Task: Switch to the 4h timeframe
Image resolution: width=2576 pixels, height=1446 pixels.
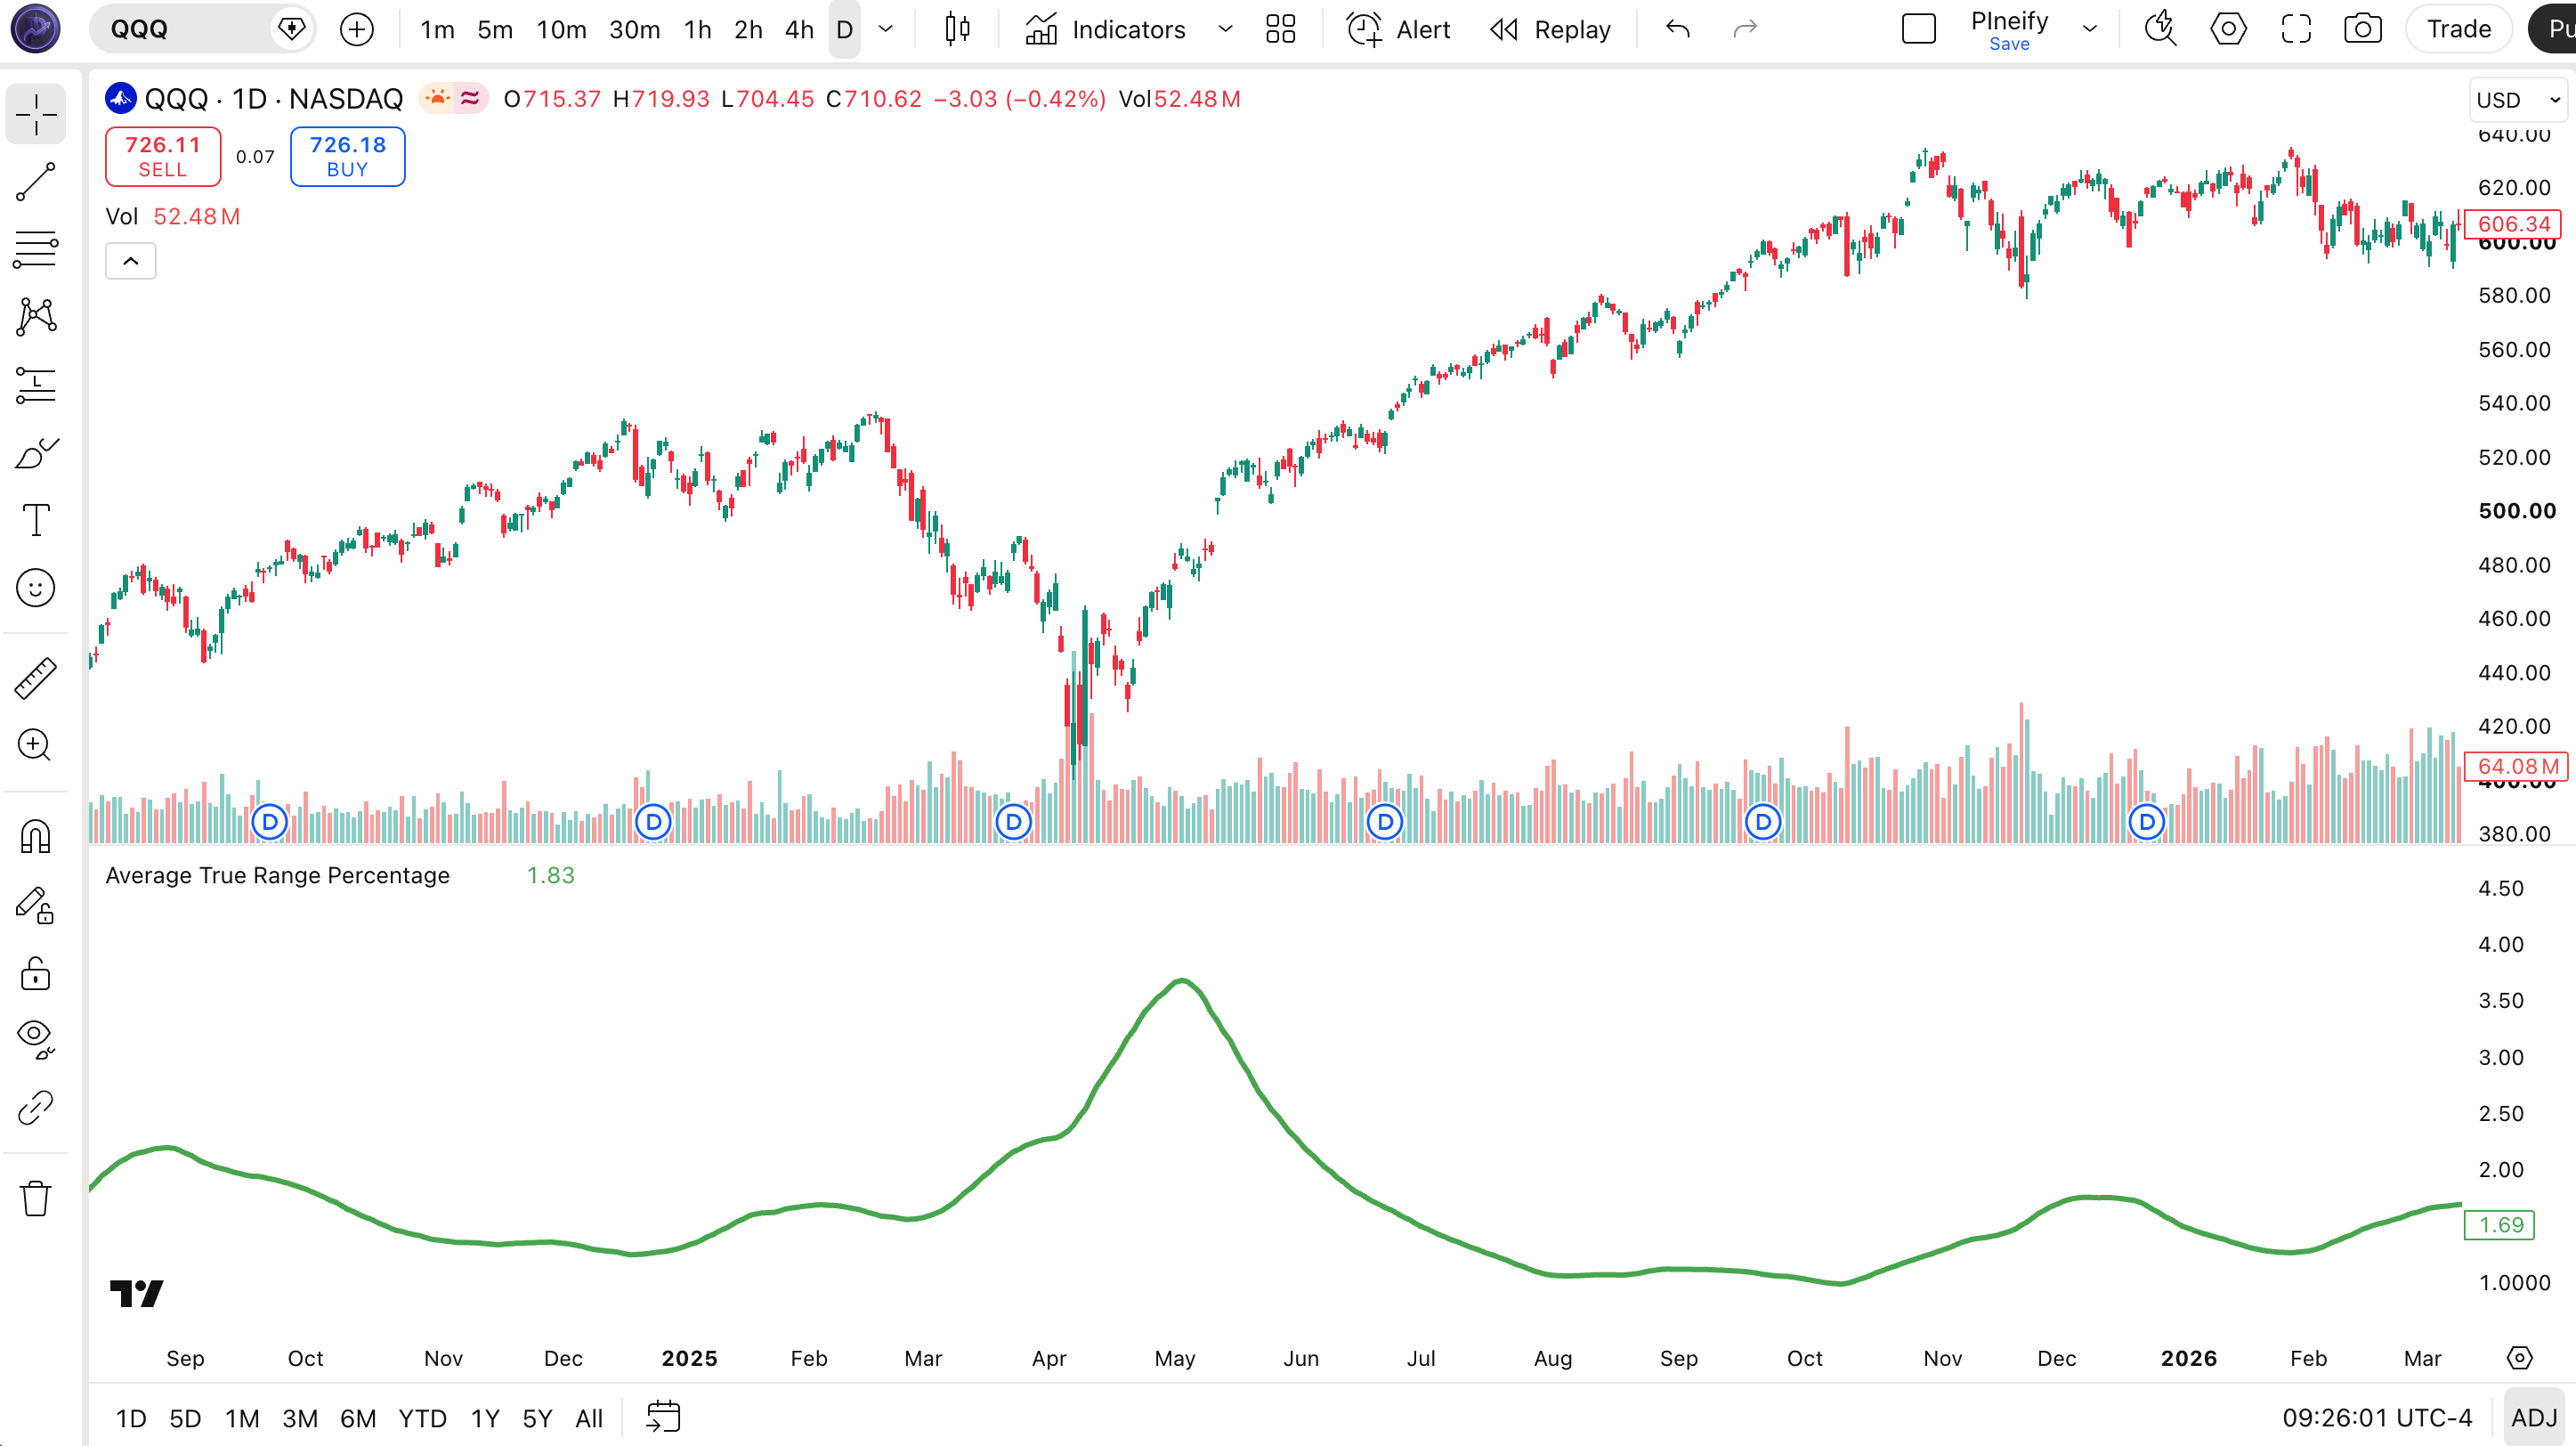Action: [x=799, y=29]
